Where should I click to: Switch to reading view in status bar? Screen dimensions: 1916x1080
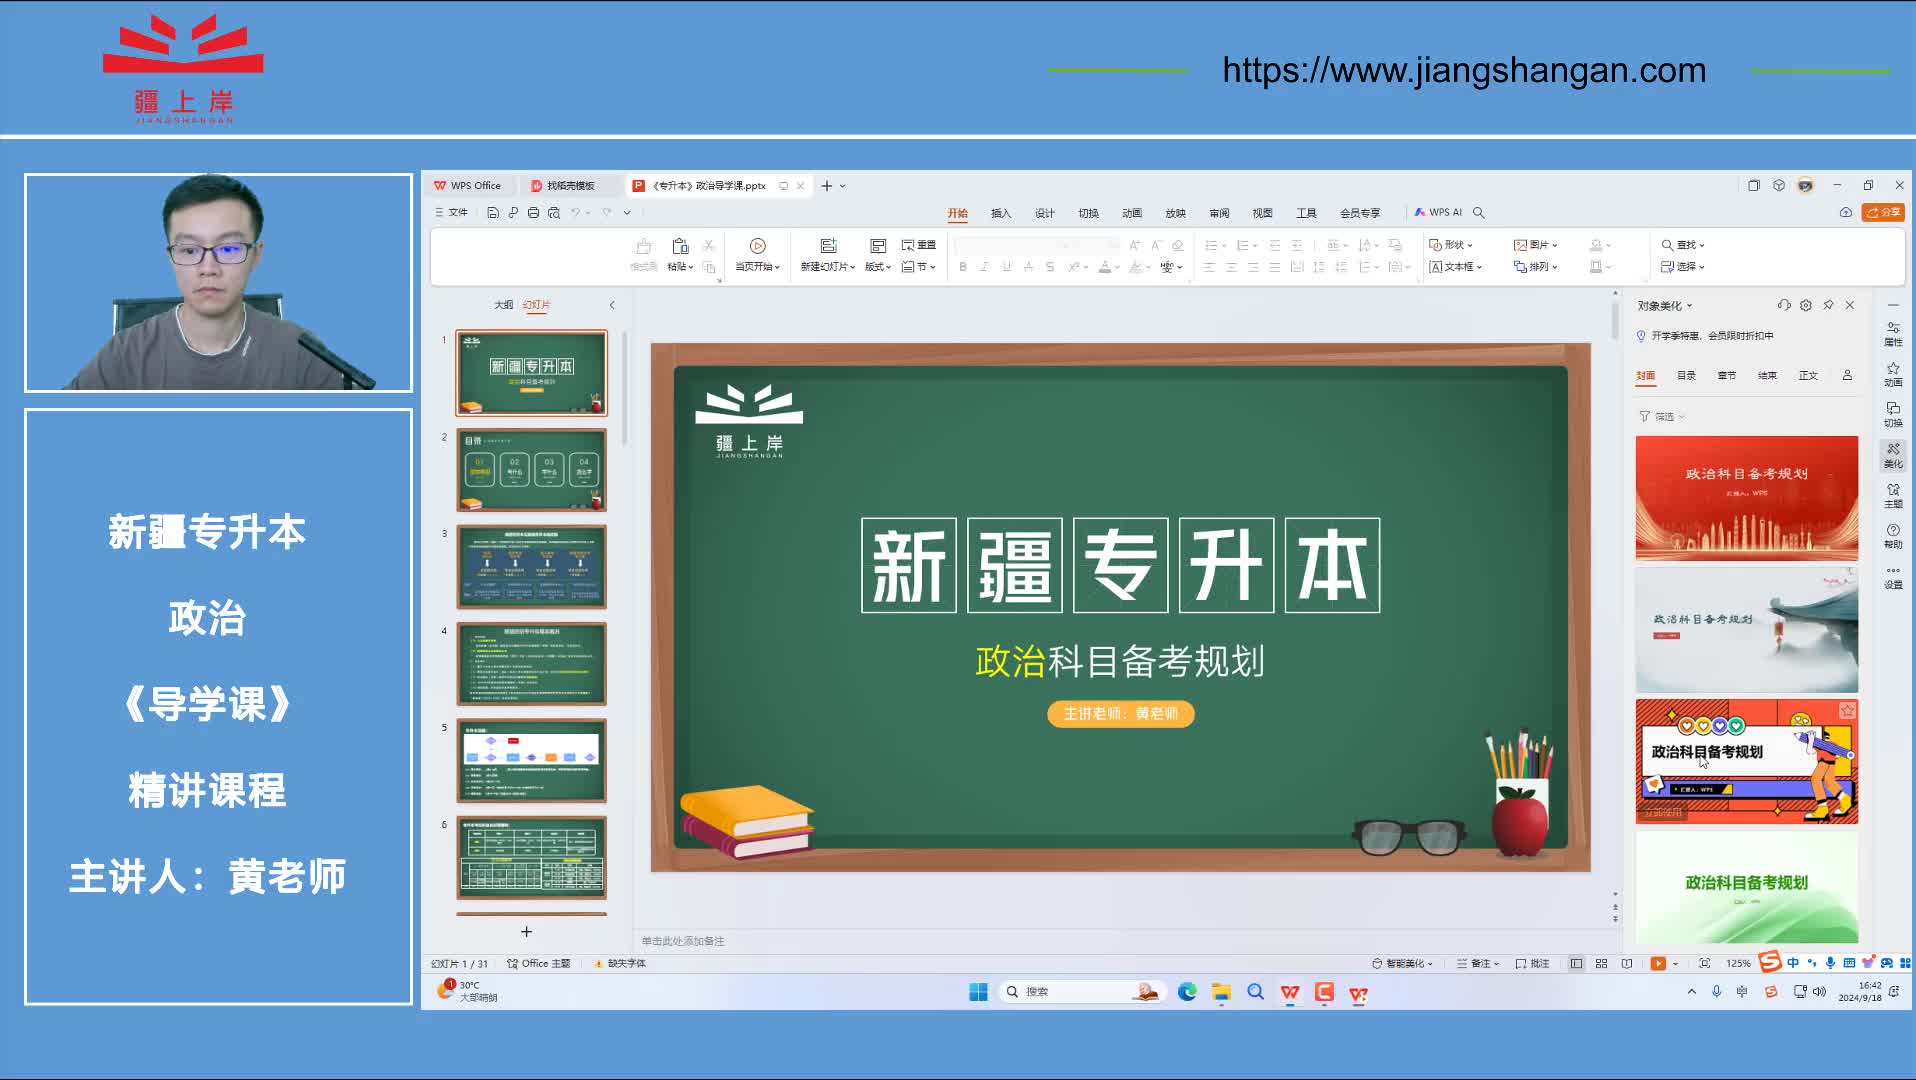pos(1627,964)
